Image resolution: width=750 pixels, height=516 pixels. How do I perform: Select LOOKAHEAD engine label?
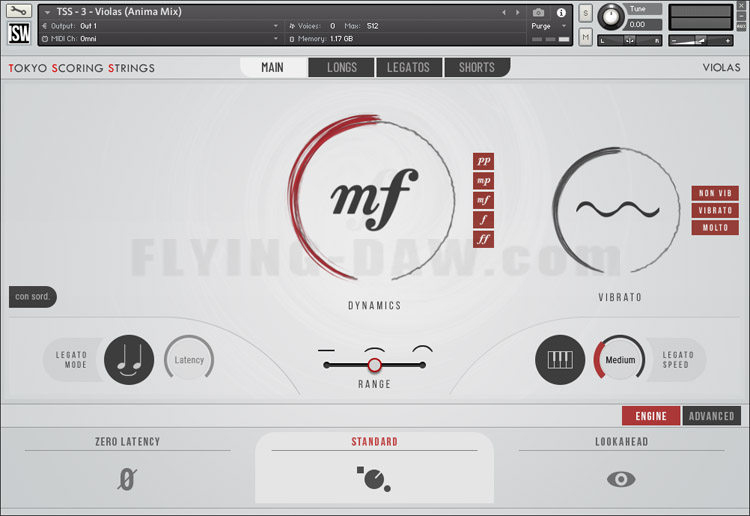[x=621, y=441]
